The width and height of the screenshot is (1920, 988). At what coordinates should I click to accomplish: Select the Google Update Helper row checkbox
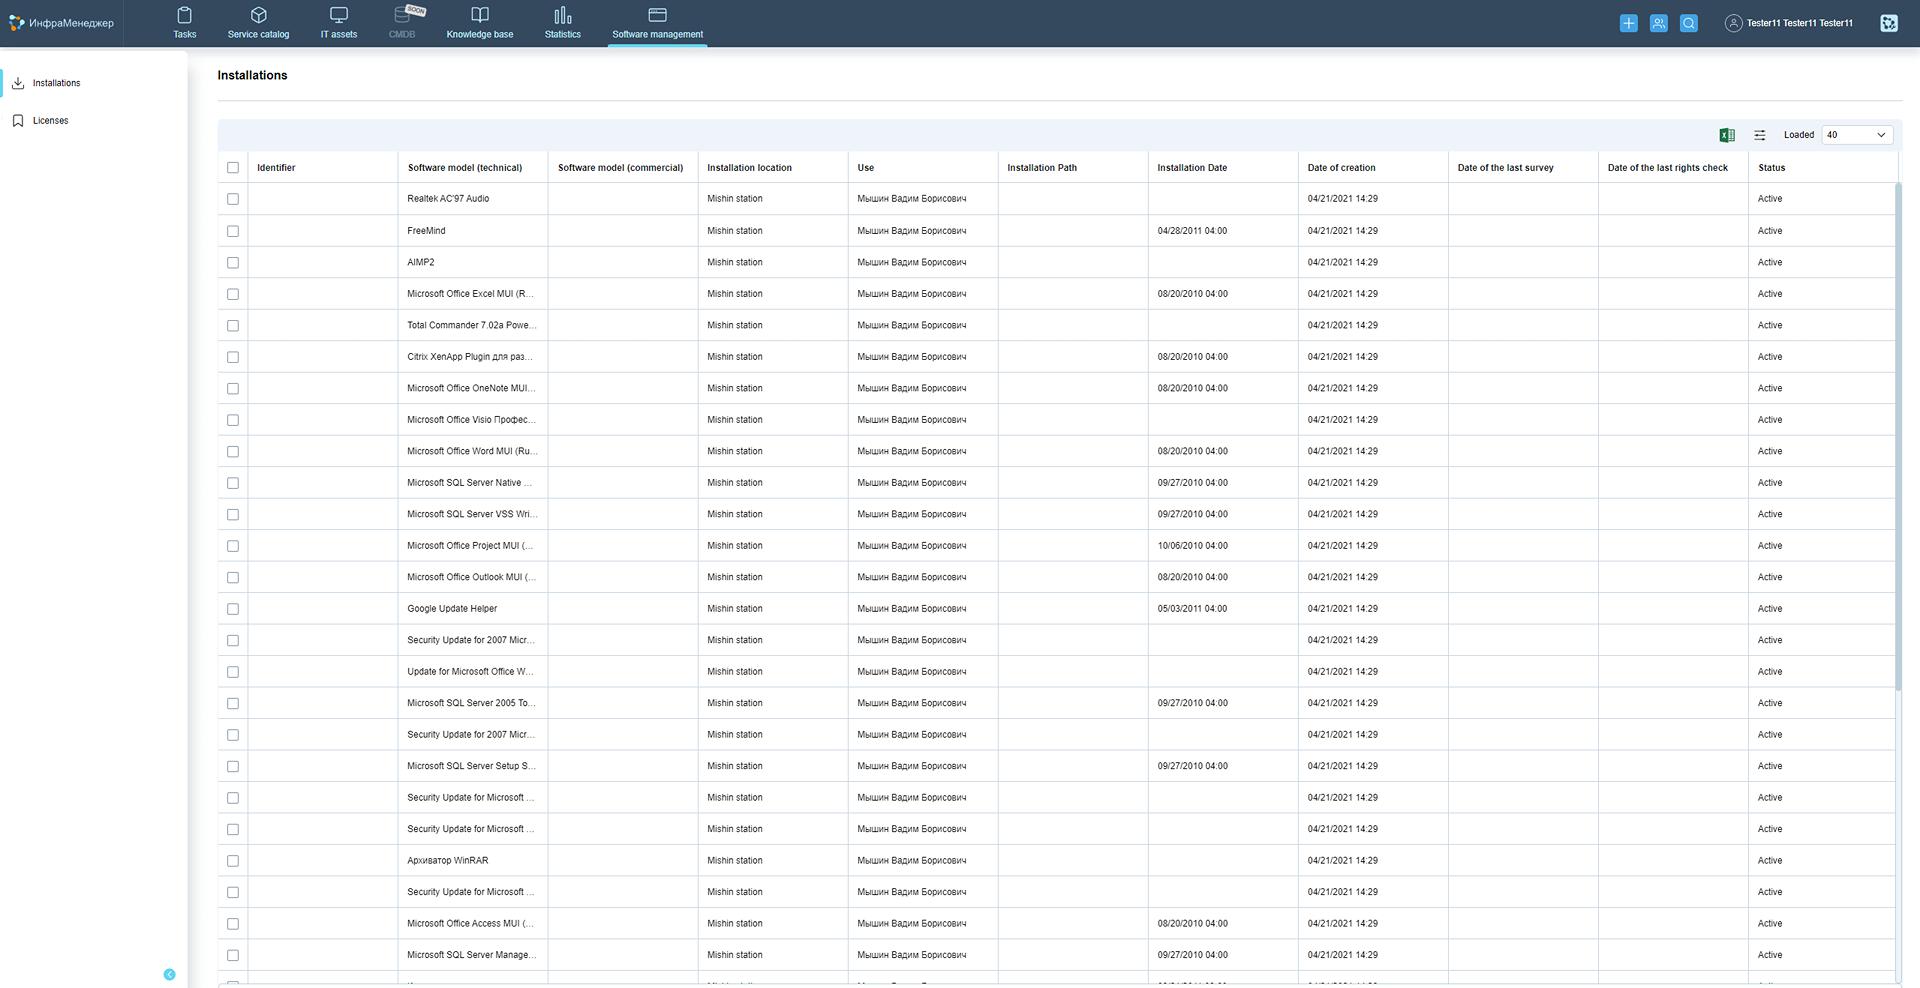pyautogui.click(x=233, y=609)
